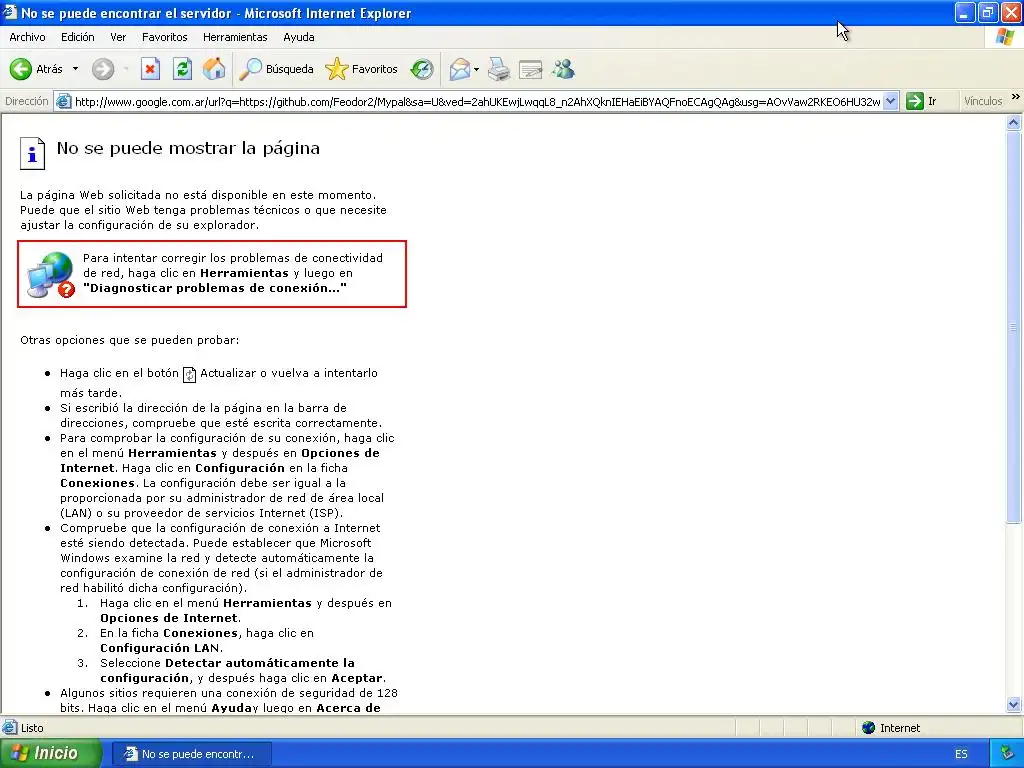Image resolution: width=1024 pixels, height=768 pixels.
Task: Restore down the Internet Explorer window
Action: tap(988, 12)
